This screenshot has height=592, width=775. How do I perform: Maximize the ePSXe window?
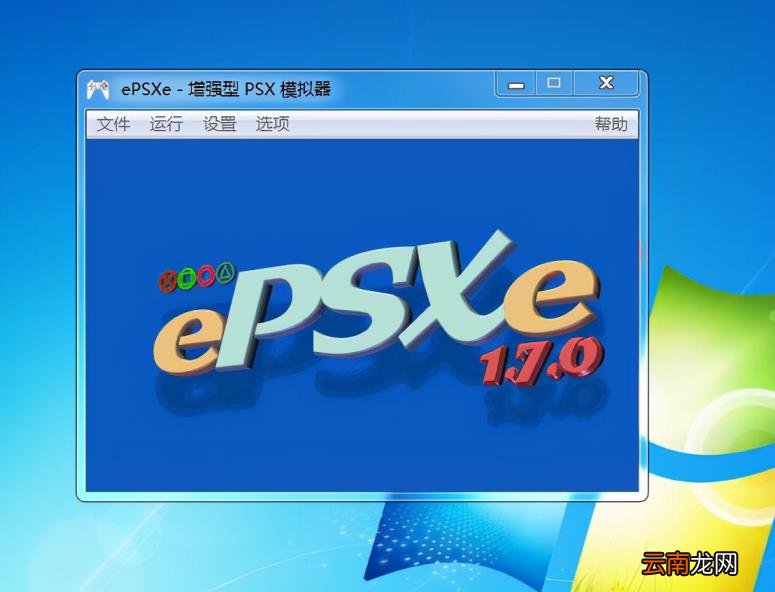pyautogui.click(x=554, y=83)
